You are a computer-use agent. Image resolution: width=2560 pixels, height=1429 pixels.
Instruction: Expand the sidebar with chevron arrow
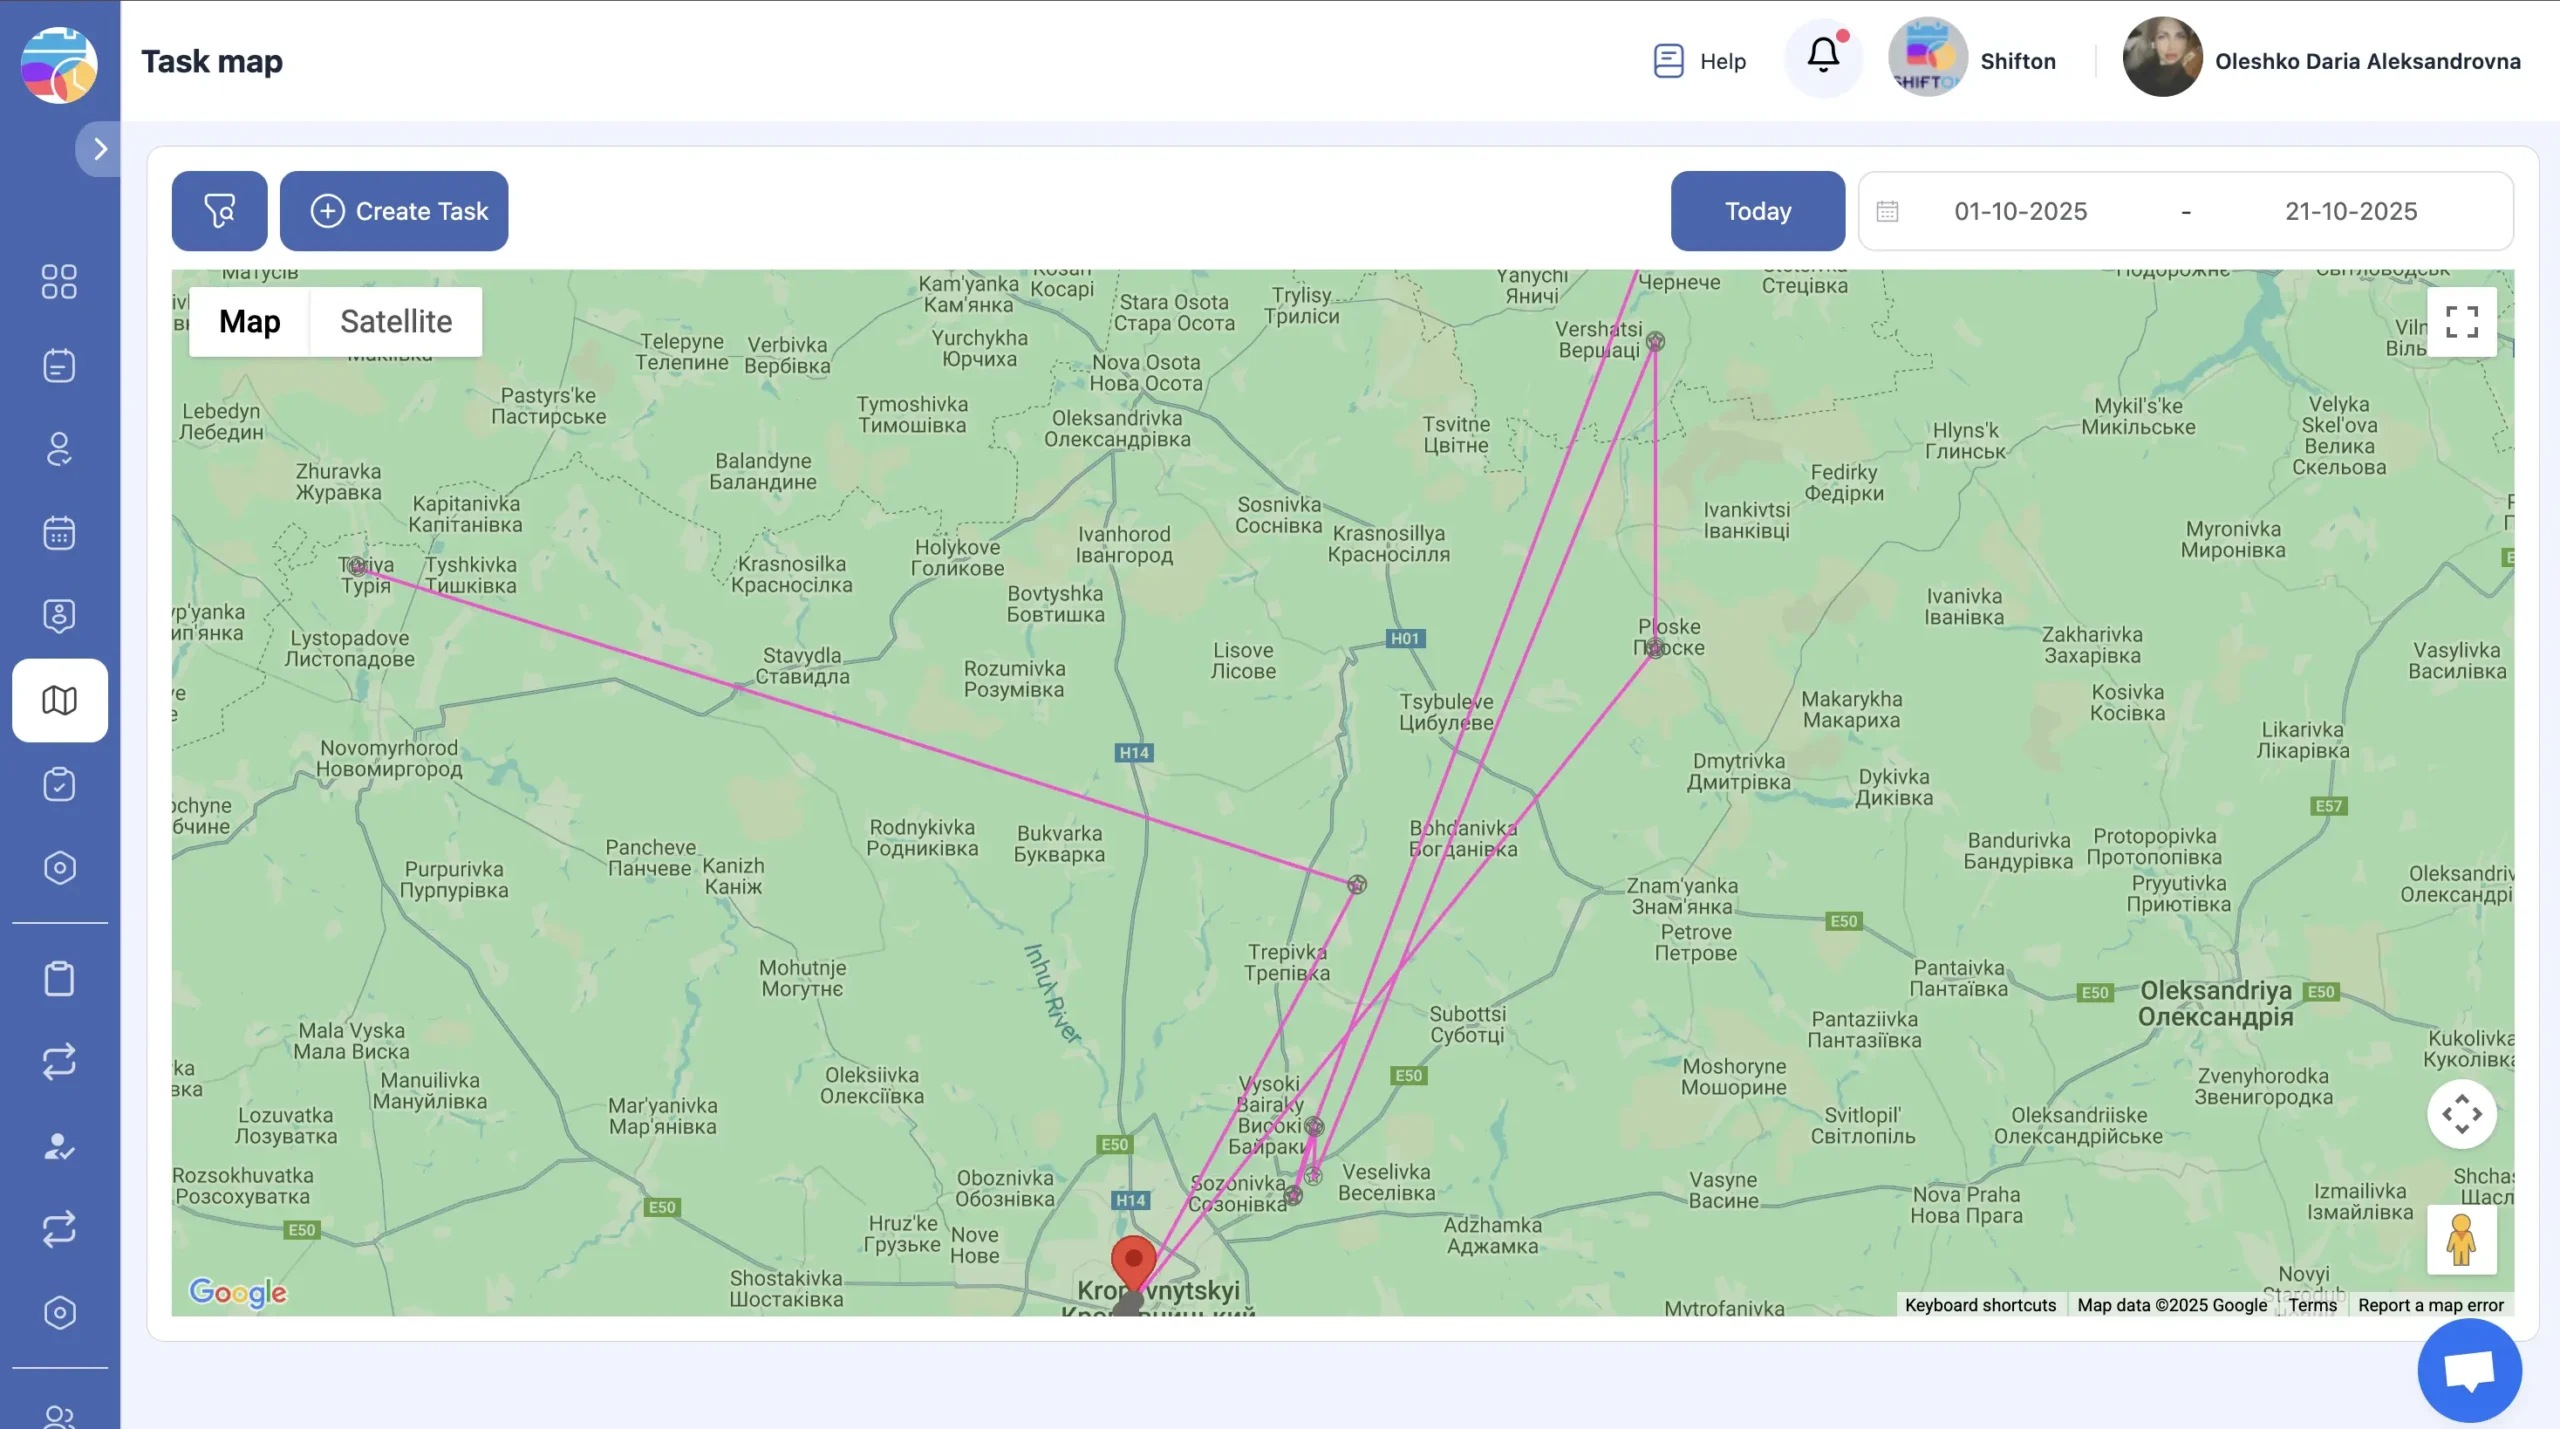(100, 149)
